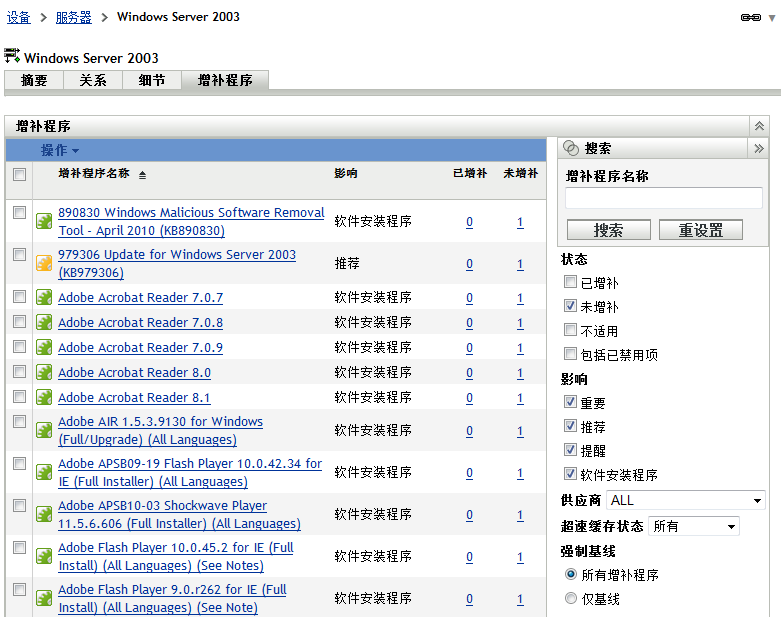Collapse the 搜索 side panel chevron

coord(759,148)
